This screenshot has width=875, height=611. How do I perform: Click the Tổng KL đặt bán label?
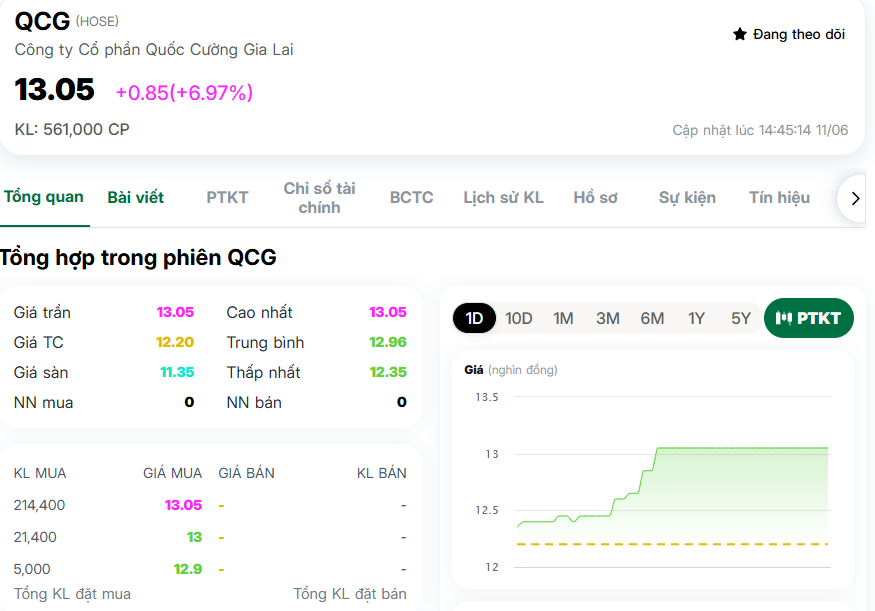[x=350, y=594]
